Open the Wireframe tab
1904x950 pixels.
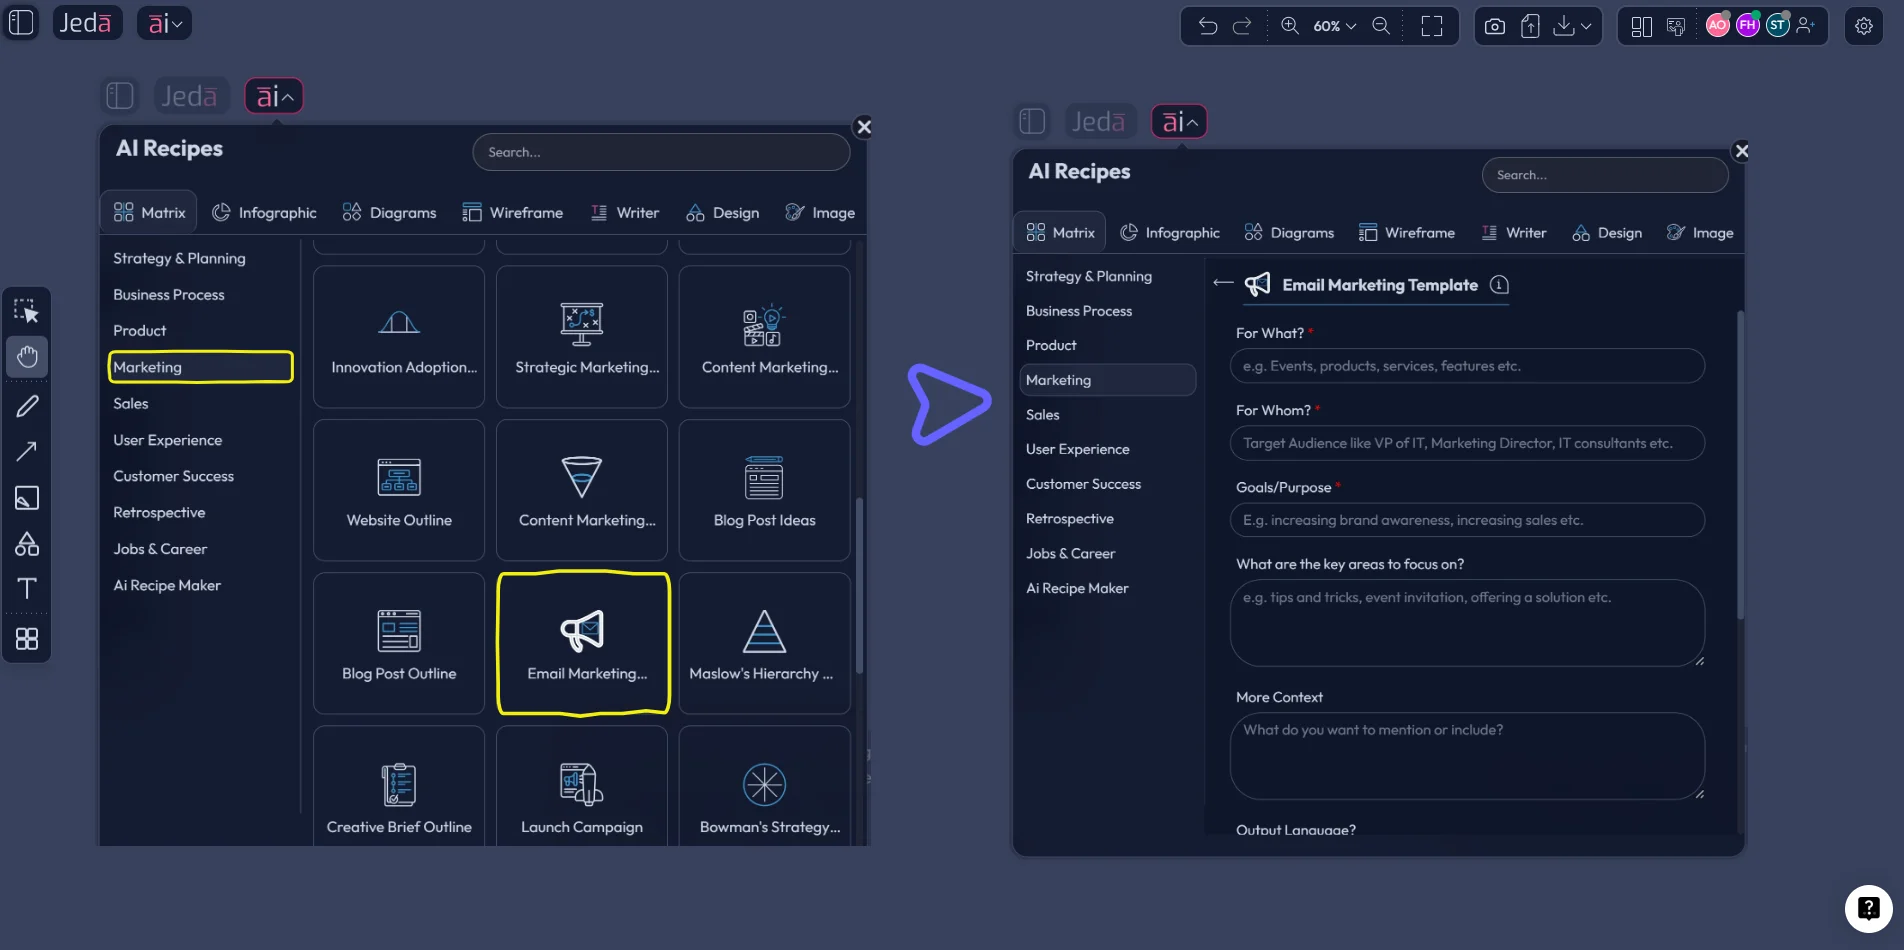(513, 213)
